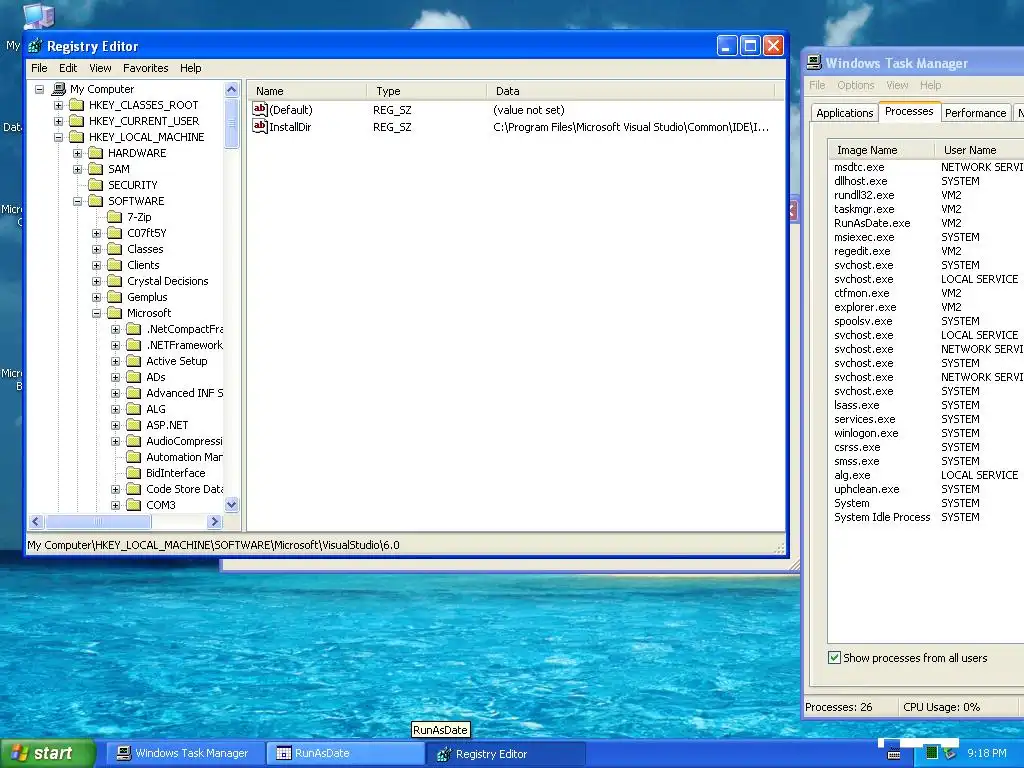Click the Windows Task Manager title bar icon
This screenshot has width=1024, height=768.
coord(814,63)
